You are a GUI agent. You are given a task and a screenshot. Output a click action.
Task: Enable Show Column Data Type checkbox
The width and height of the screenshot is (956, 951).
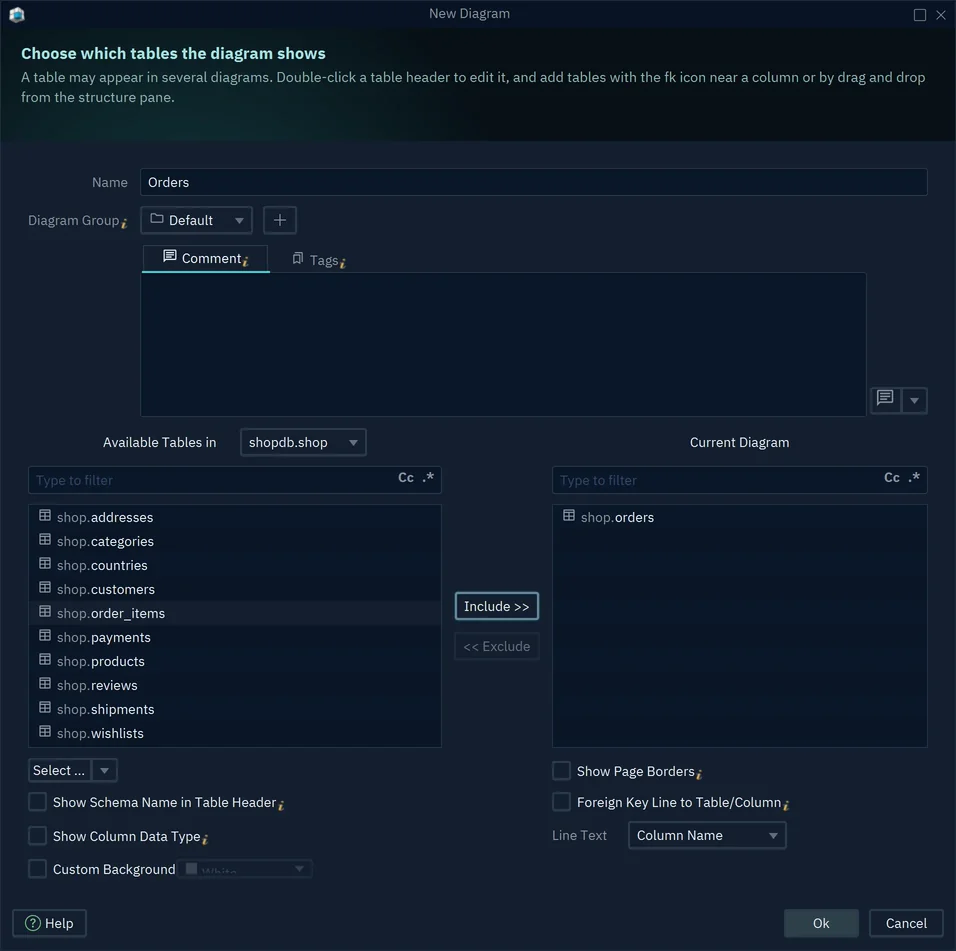38,836
